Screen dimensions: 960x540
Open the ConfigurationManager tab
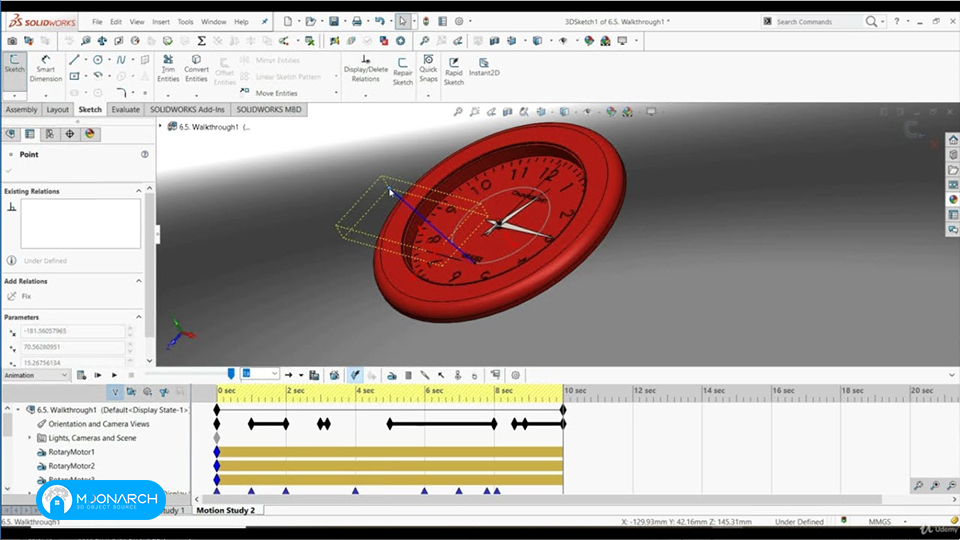tap(50, 134)
